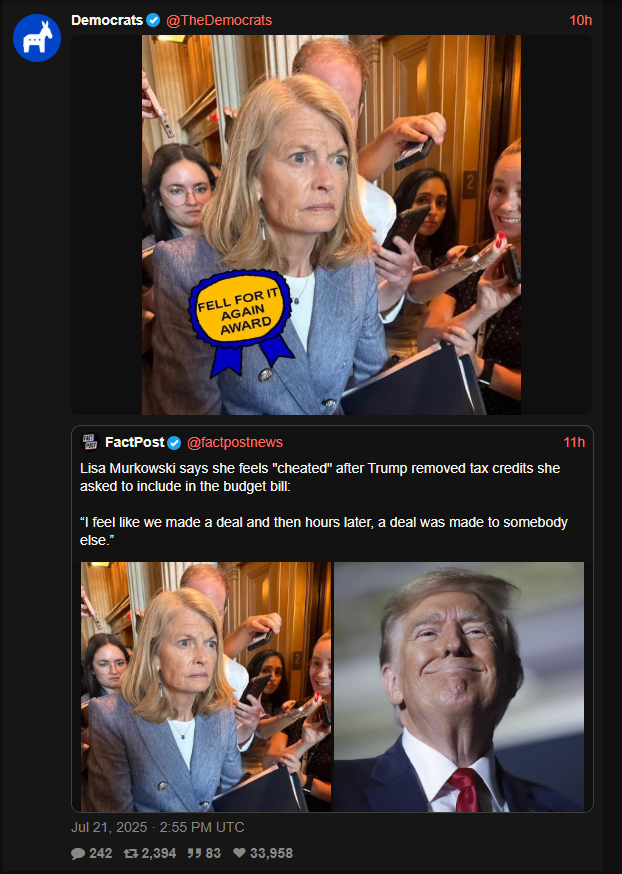622x874 pixels.
Task: Visit the @factpostnews handle link
Action: point(235,443)
